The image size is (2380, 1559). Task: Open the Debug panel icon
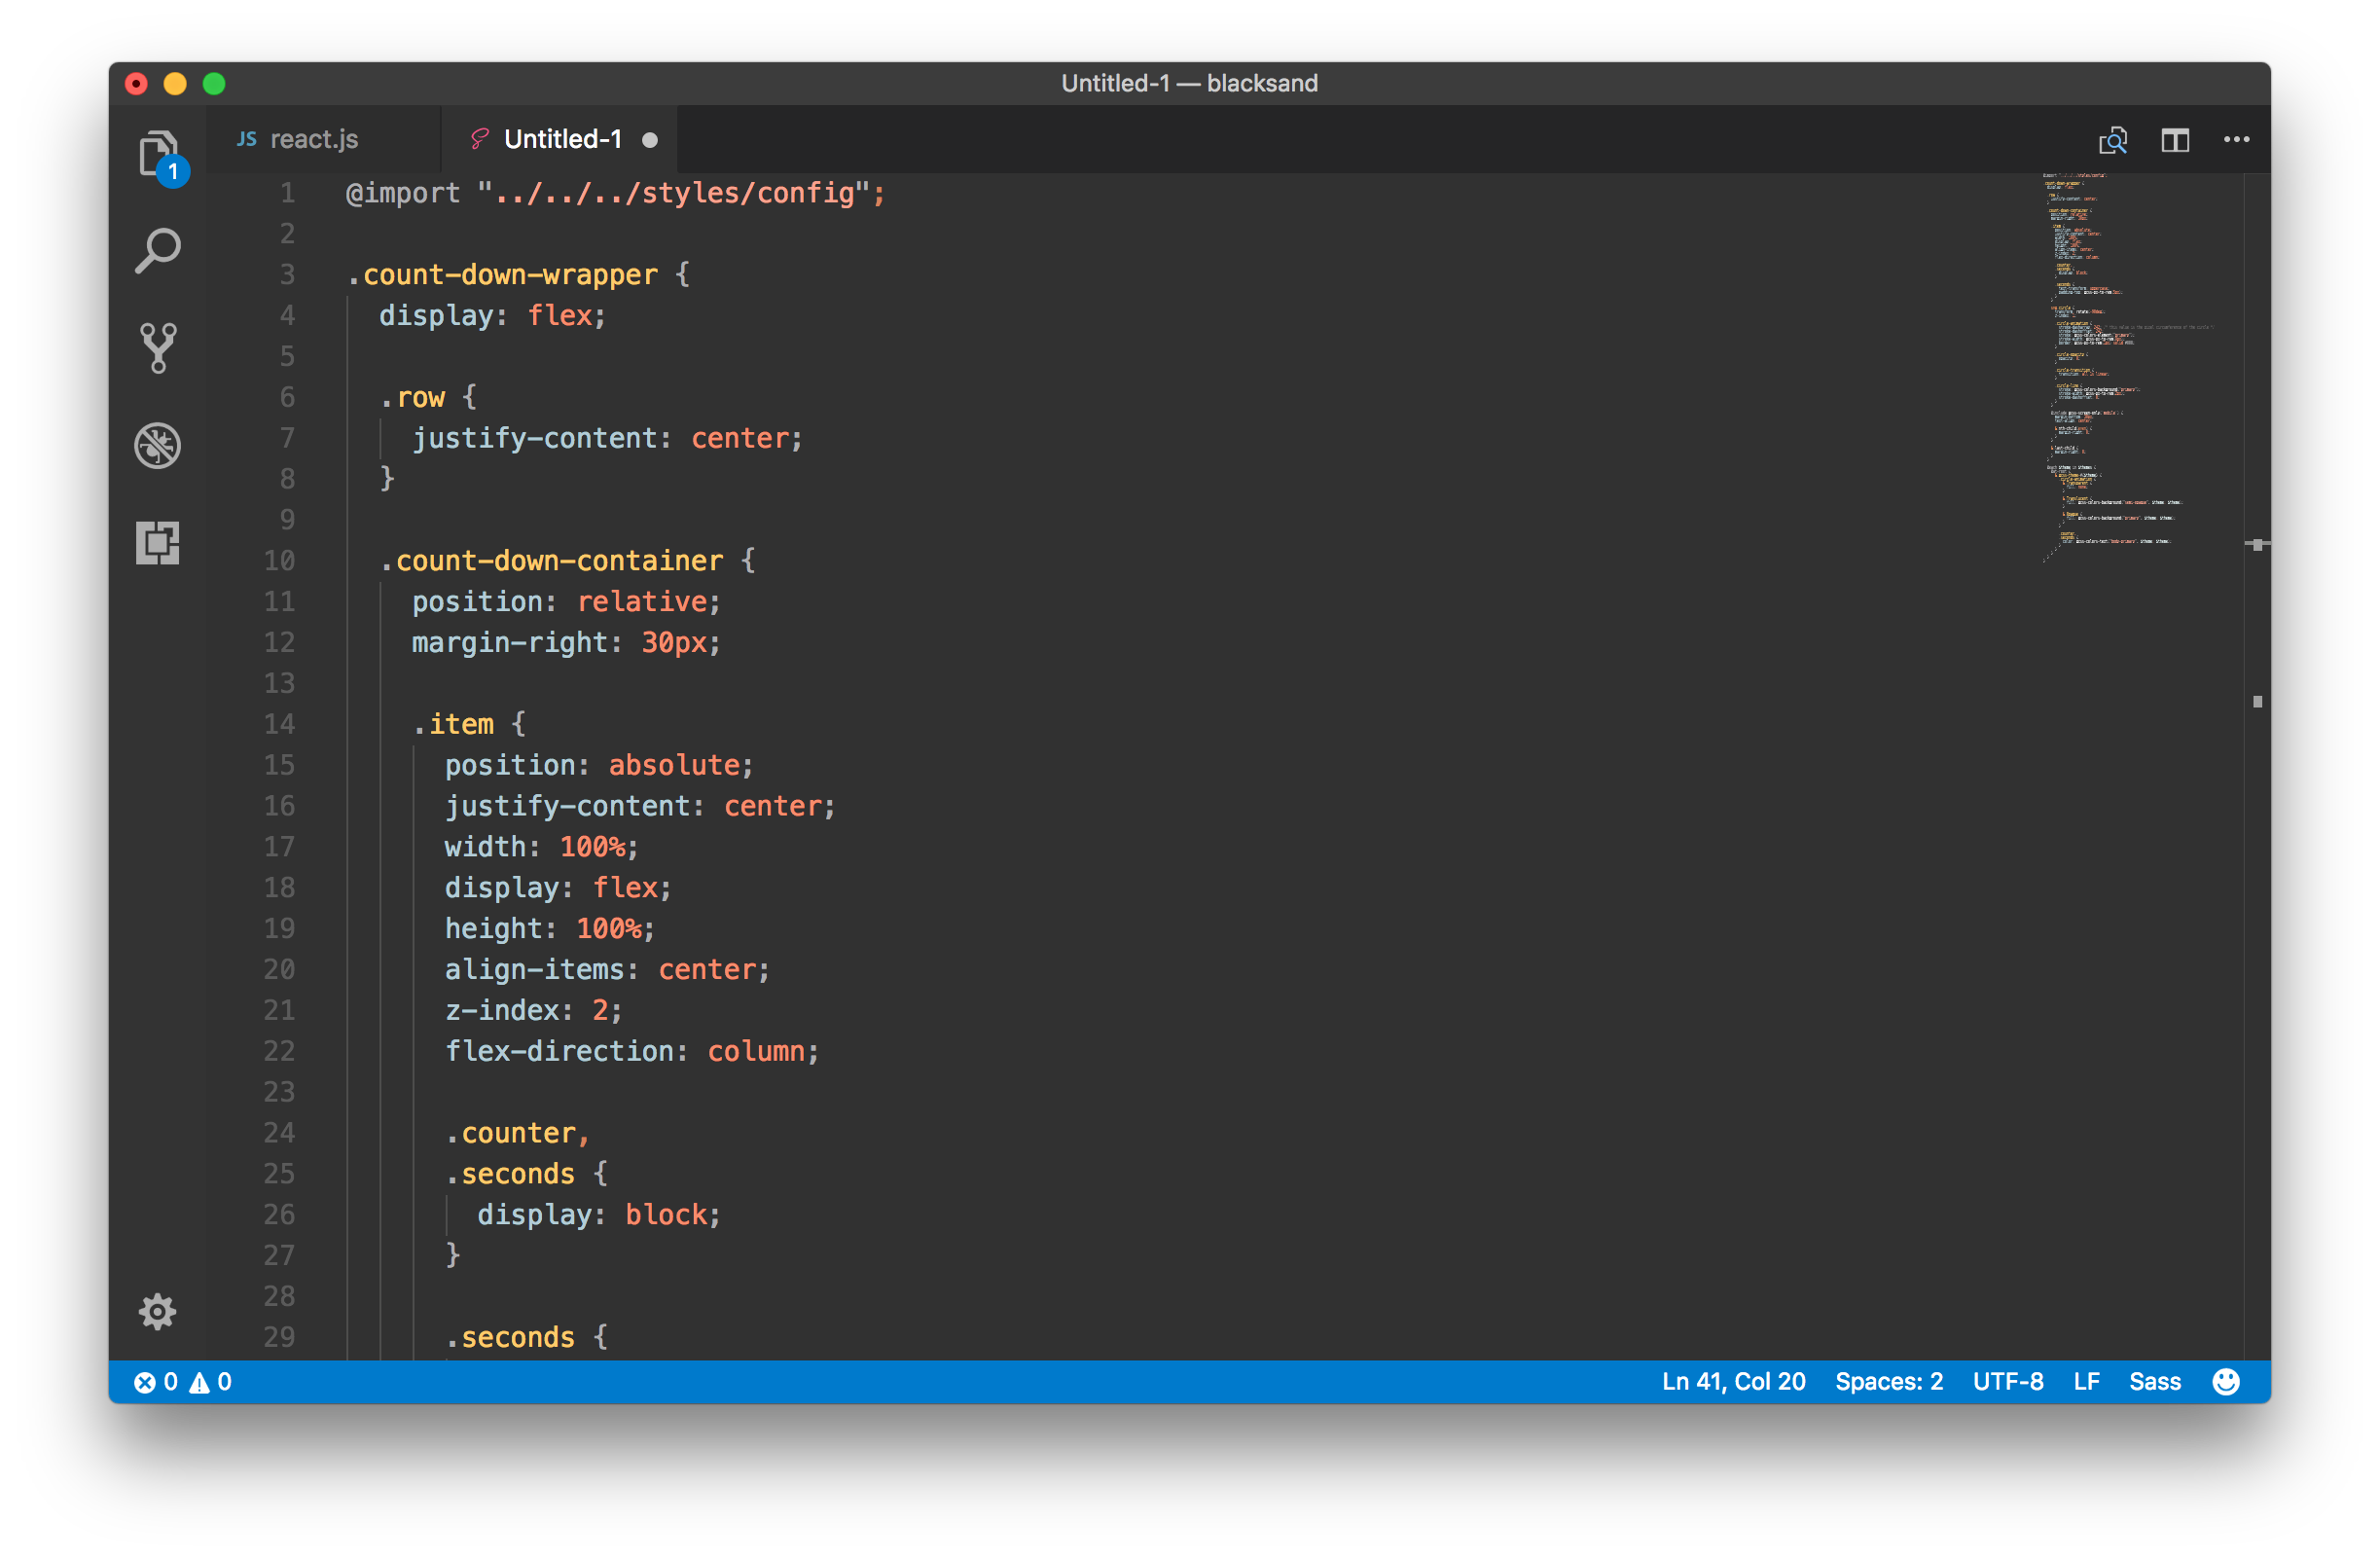157,445
